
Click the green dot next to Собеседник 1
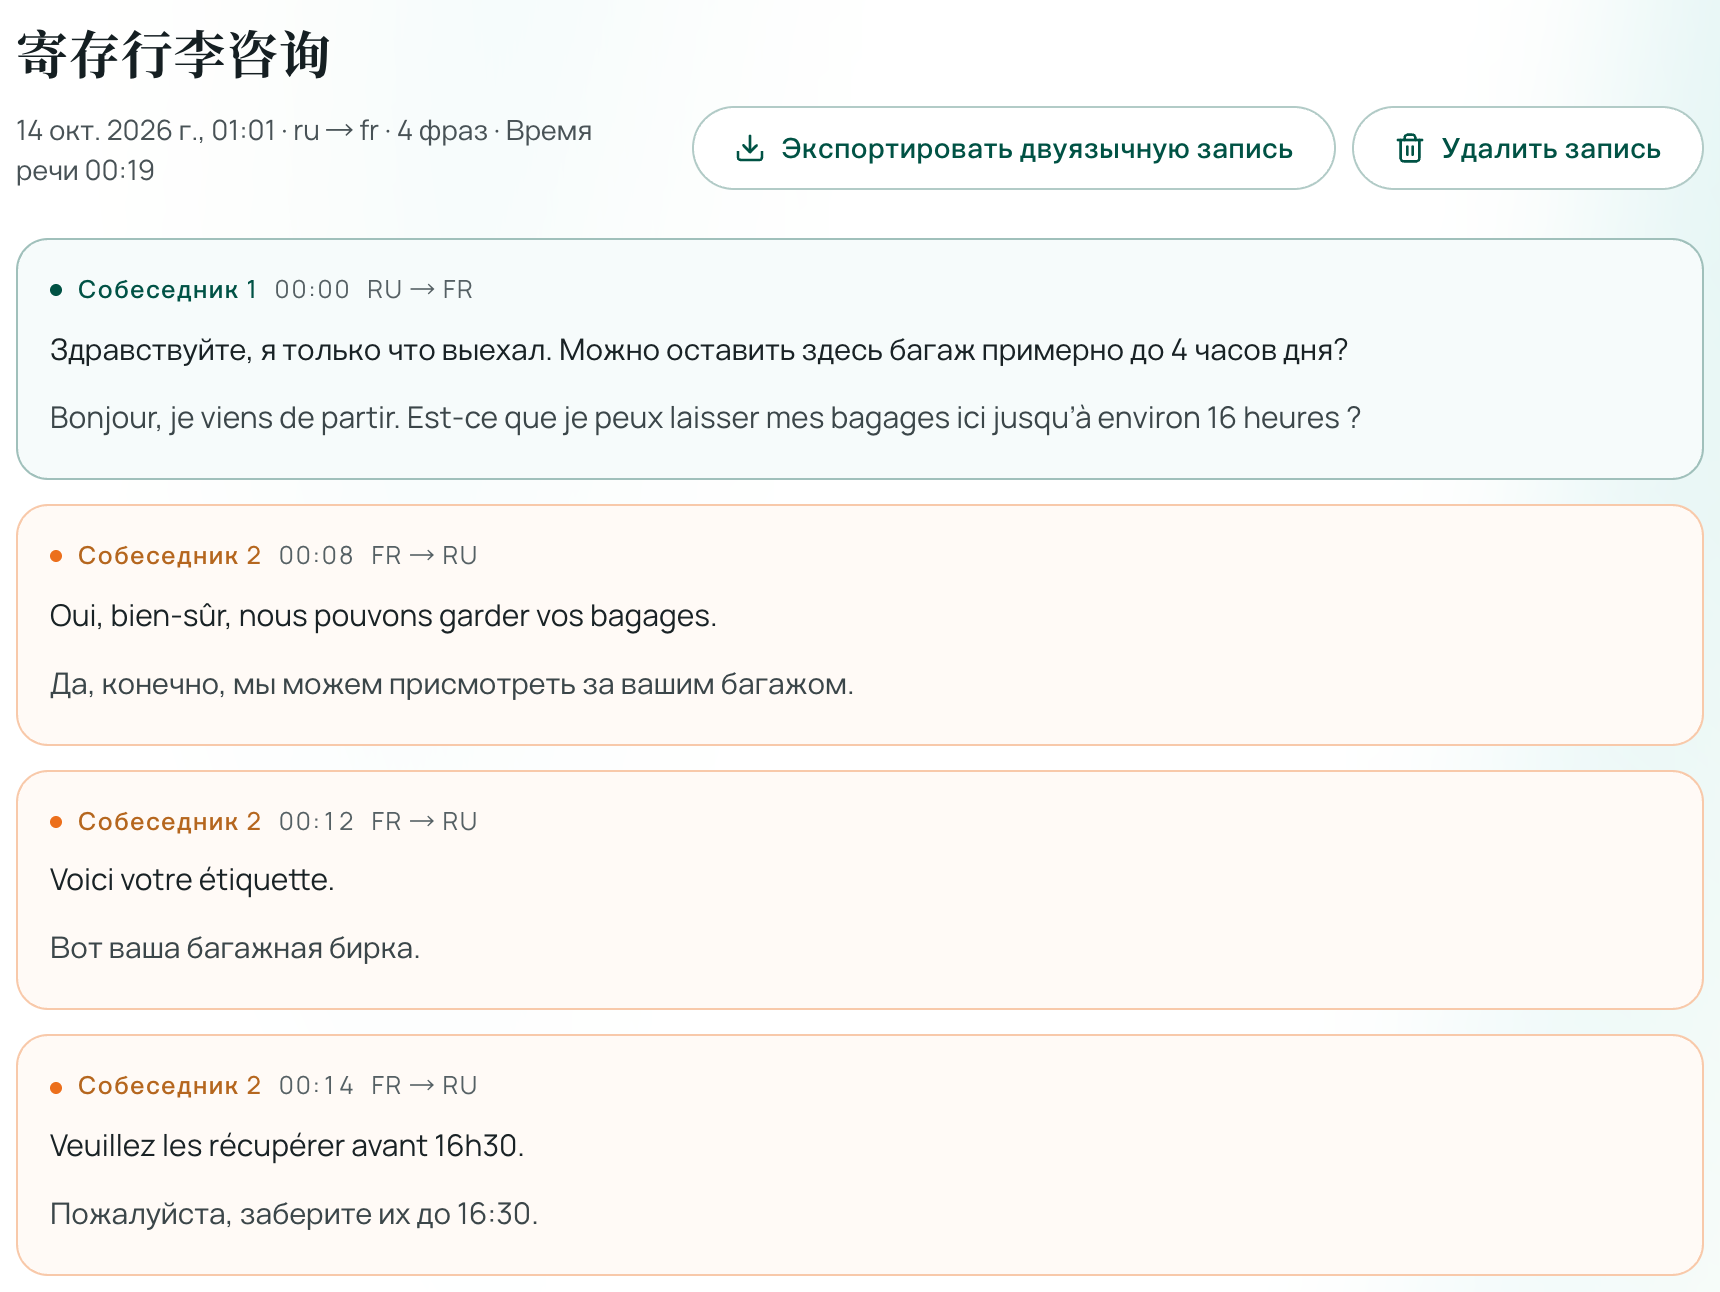[x=57, y=290]
